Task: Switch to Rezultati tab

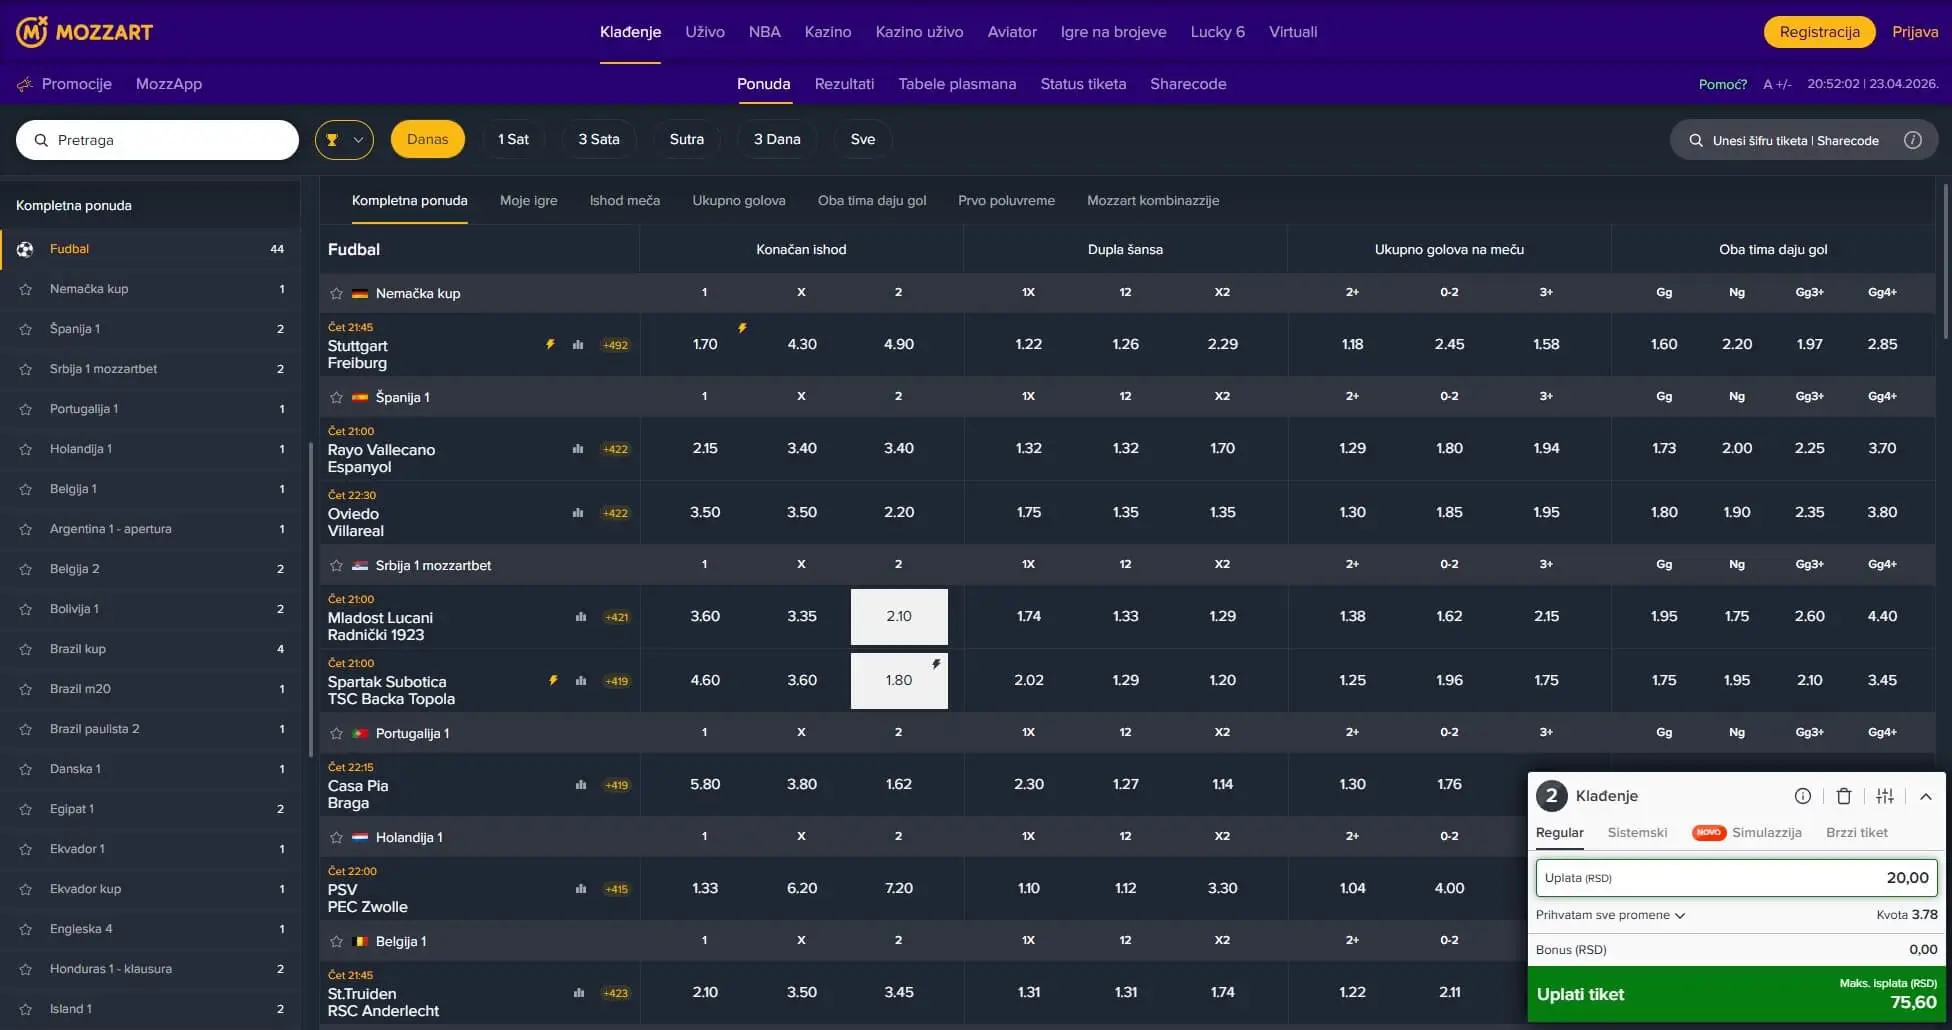Action: click(x=844, y=84)
